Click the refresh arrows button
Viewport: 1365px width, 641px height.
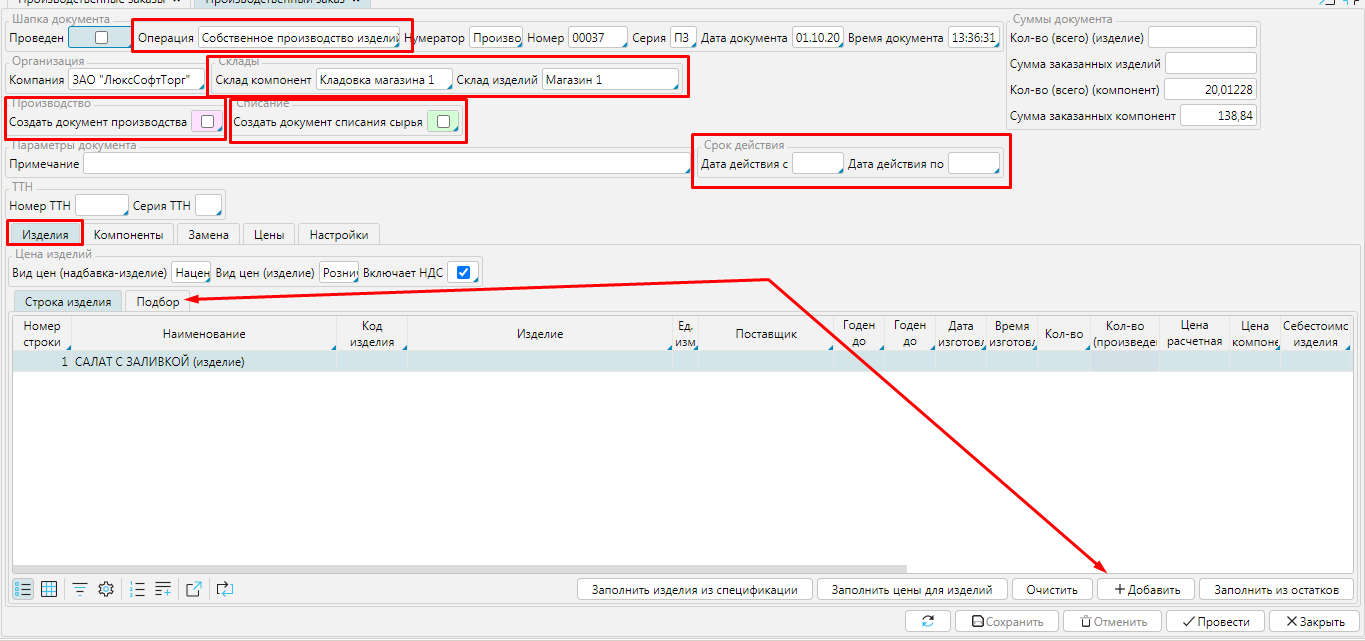(x=928, y=621)
